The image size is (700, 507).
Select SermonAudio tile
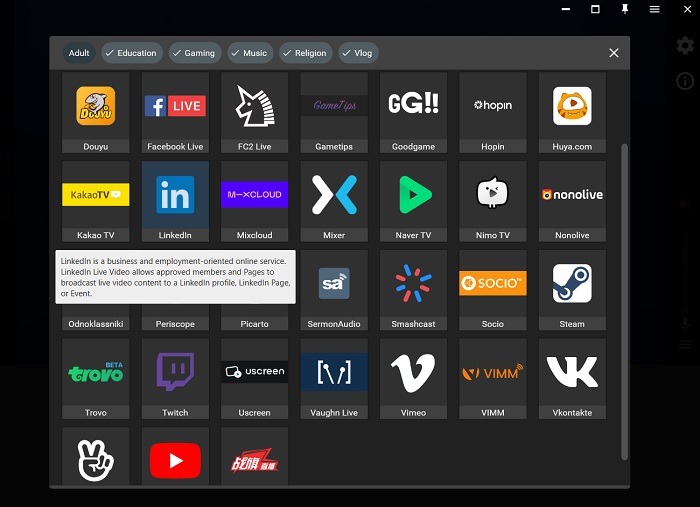point(334,290)
